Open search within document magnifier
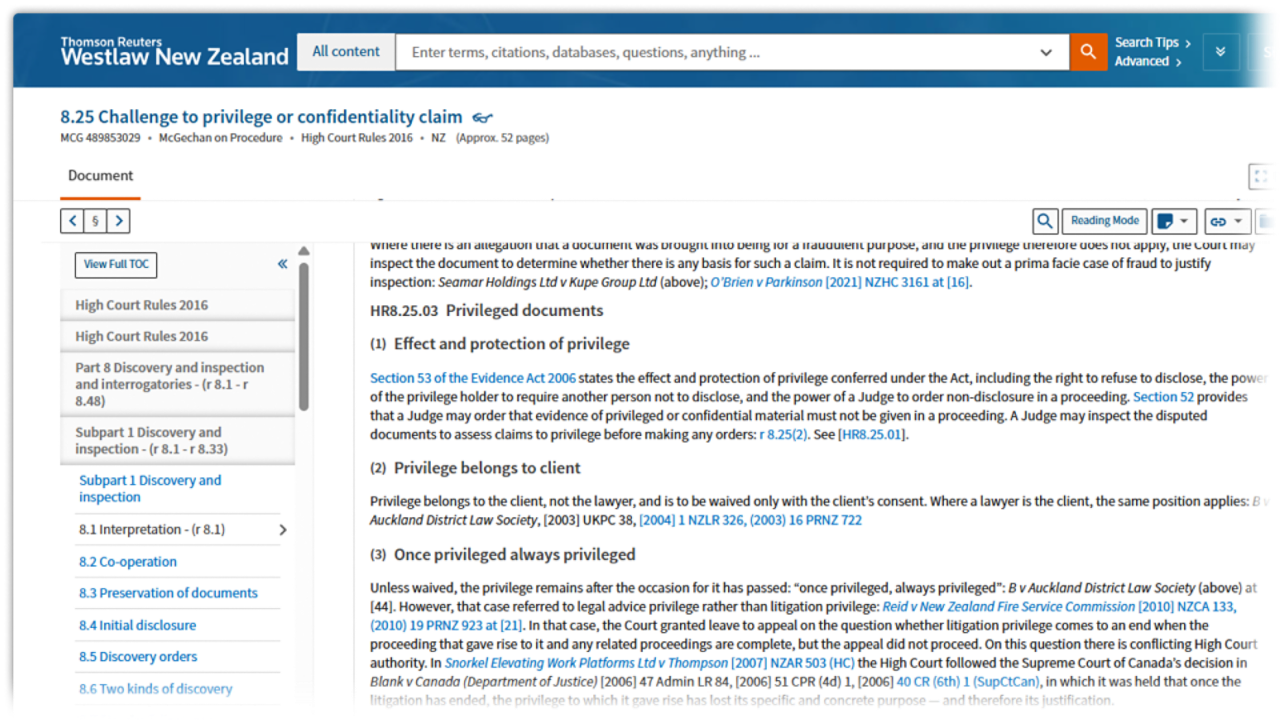This screenshot has height=720, width=1280. 1045,221
